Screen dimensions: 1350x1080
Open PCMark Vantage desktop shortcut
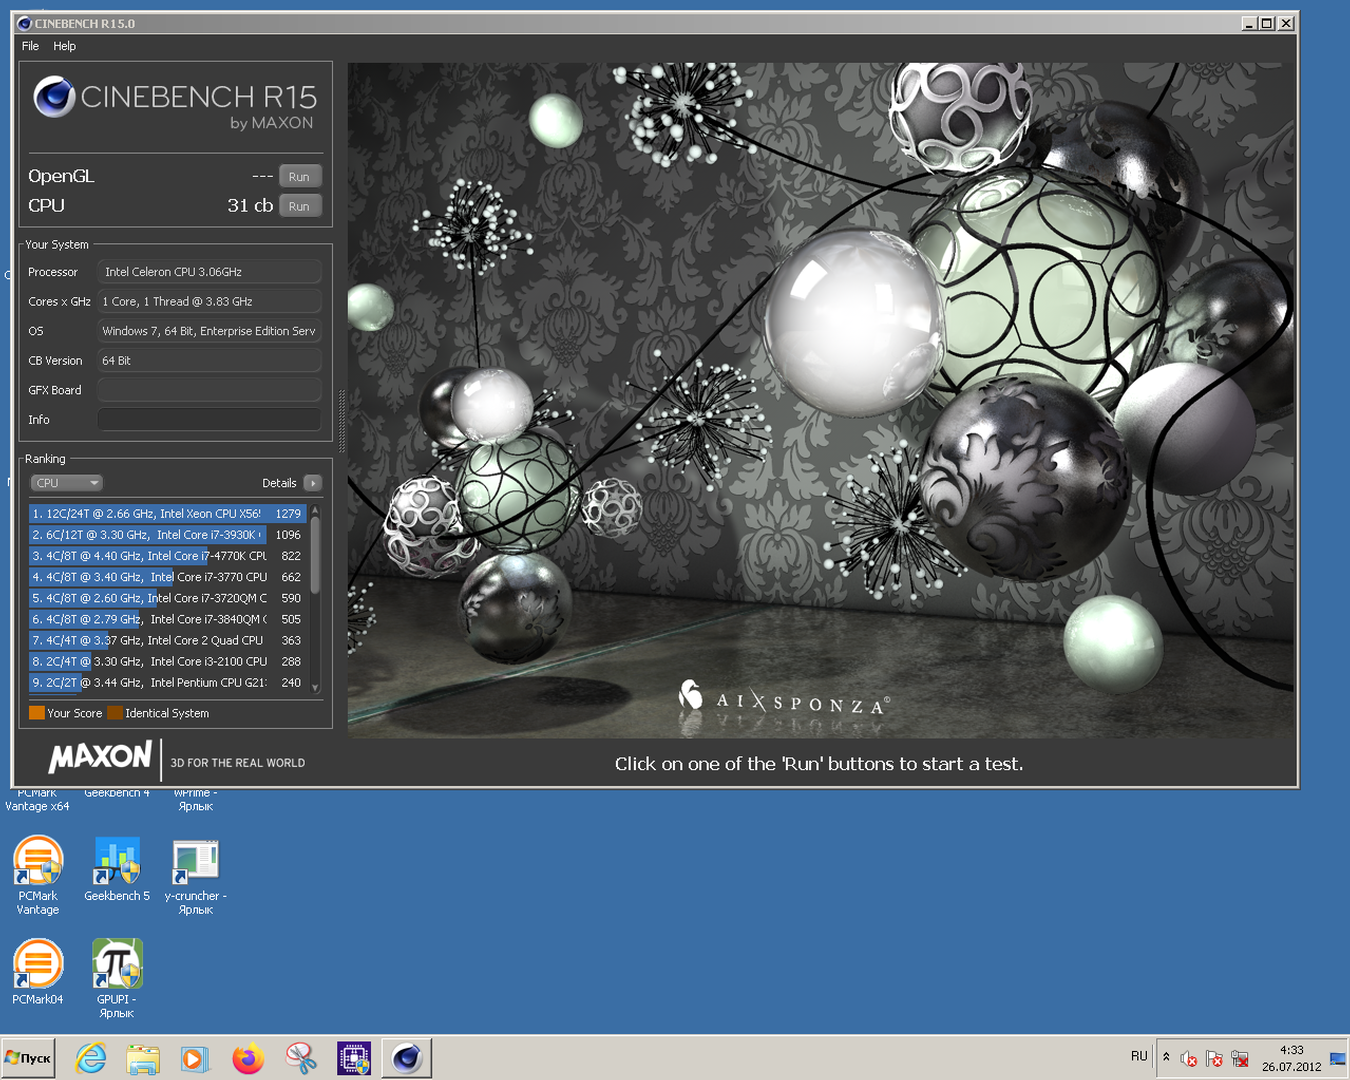[x=38, y=875]
